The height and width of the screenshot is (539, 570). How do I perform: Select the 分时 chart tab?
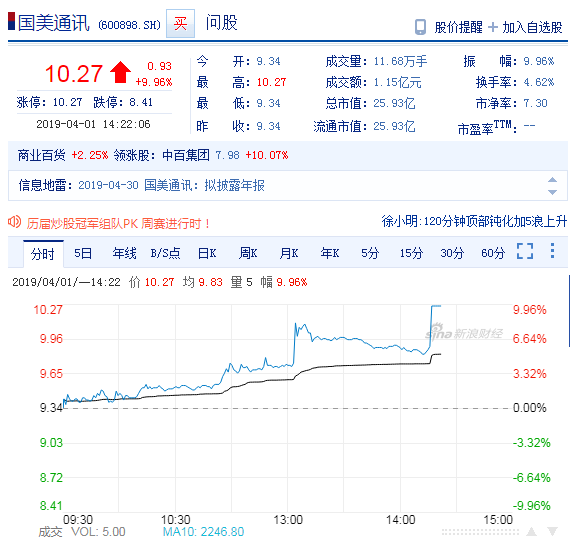43,253
